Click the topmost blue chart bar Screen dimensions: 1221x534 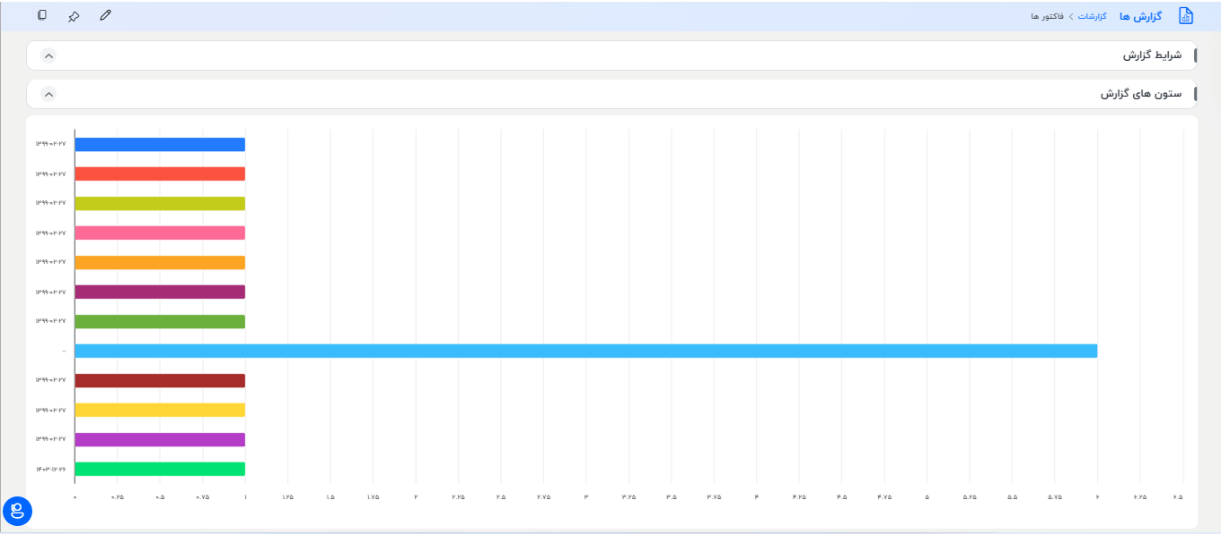tap(160, 145)
